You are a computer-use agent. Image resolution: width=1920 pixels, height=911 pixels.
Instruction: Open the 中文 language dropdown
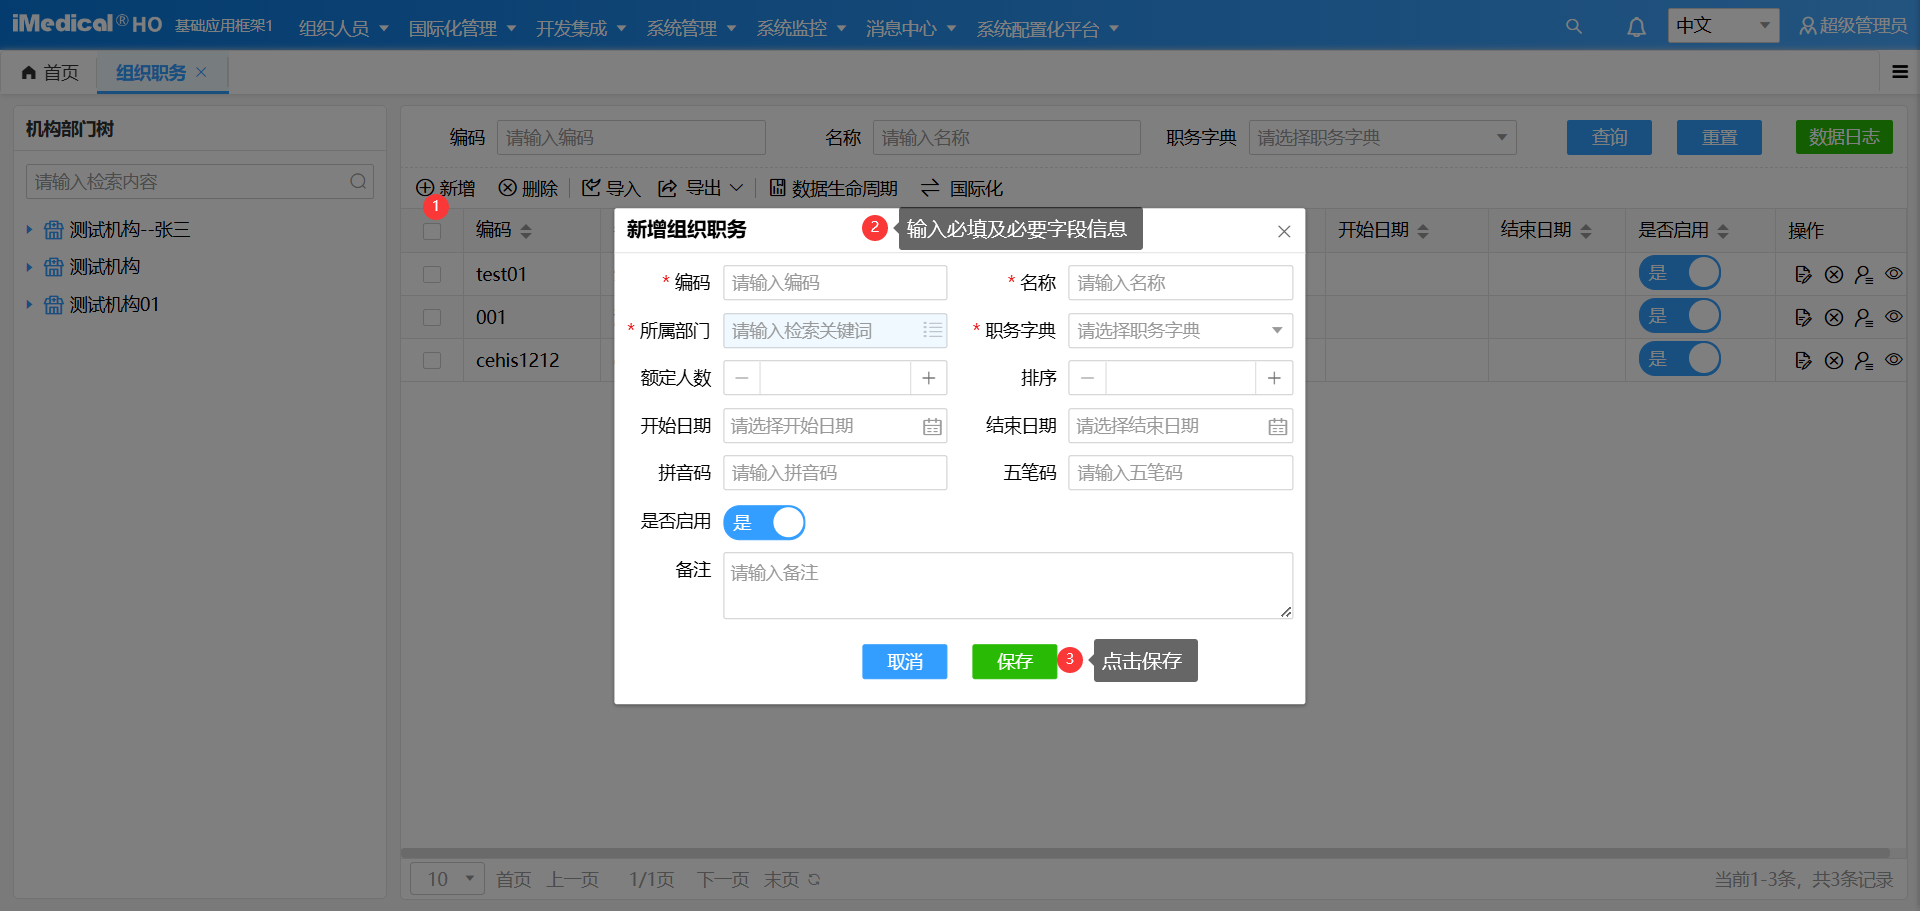point(1723,26)
